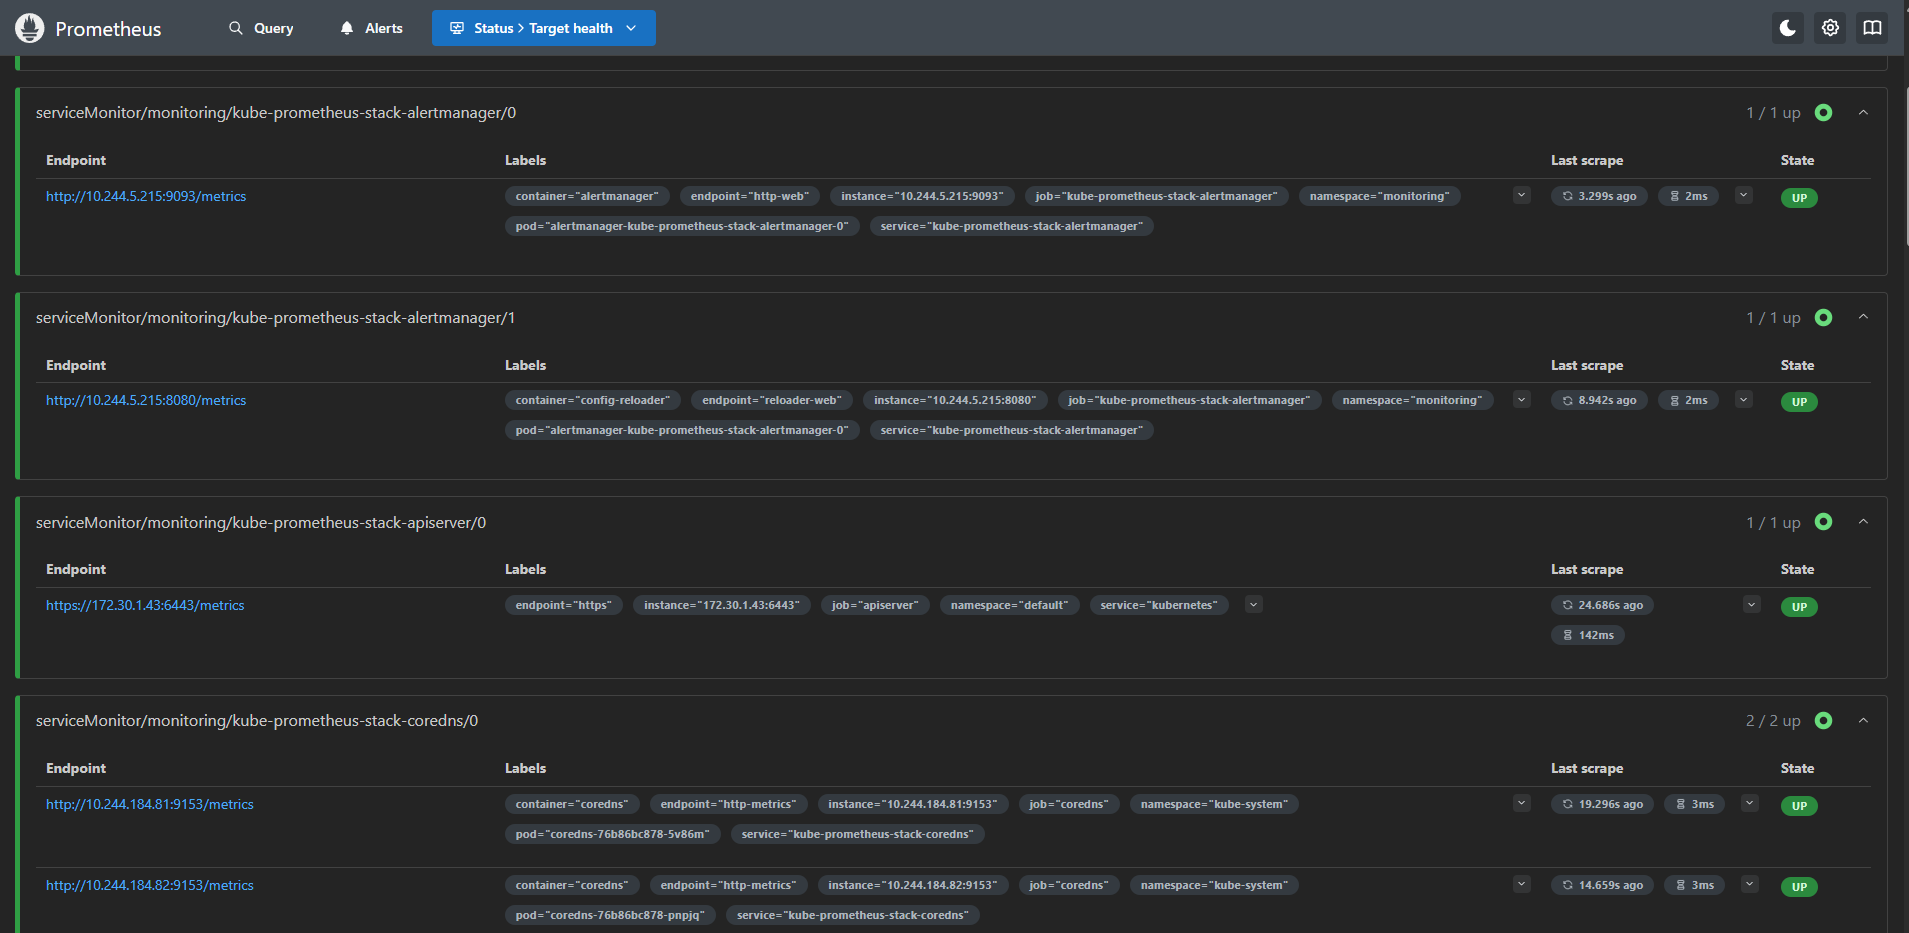
Task: Open endpoint http://10.244.5.215:8080/metrics
Action: [146, 401]
